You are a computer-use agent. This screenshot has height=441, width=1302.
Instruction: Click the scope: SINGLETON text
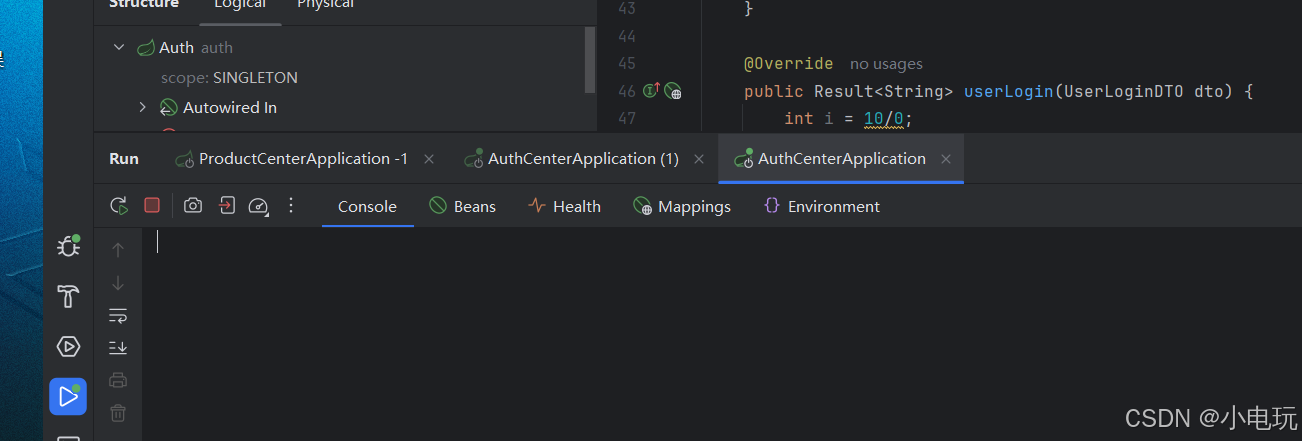229,77
